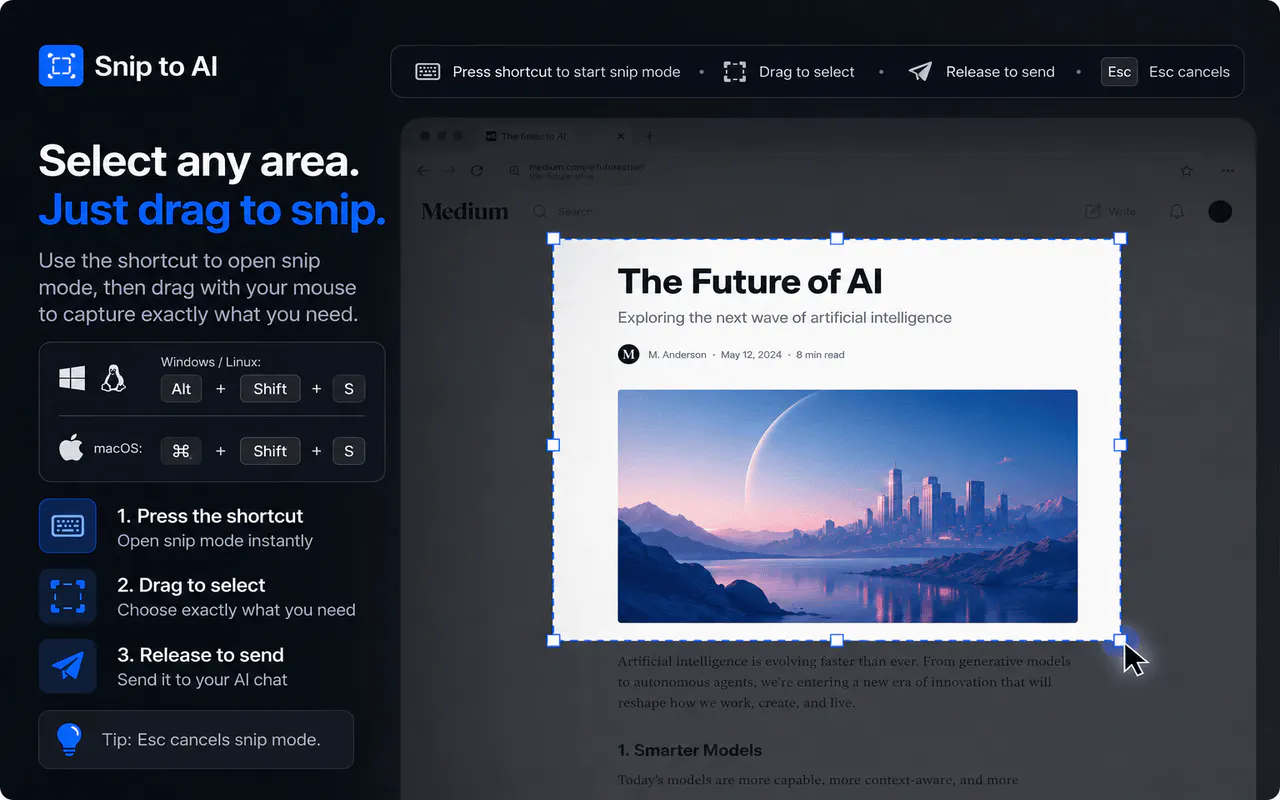Click the top-middle selection handle
1280x800 pixels.
837,239
